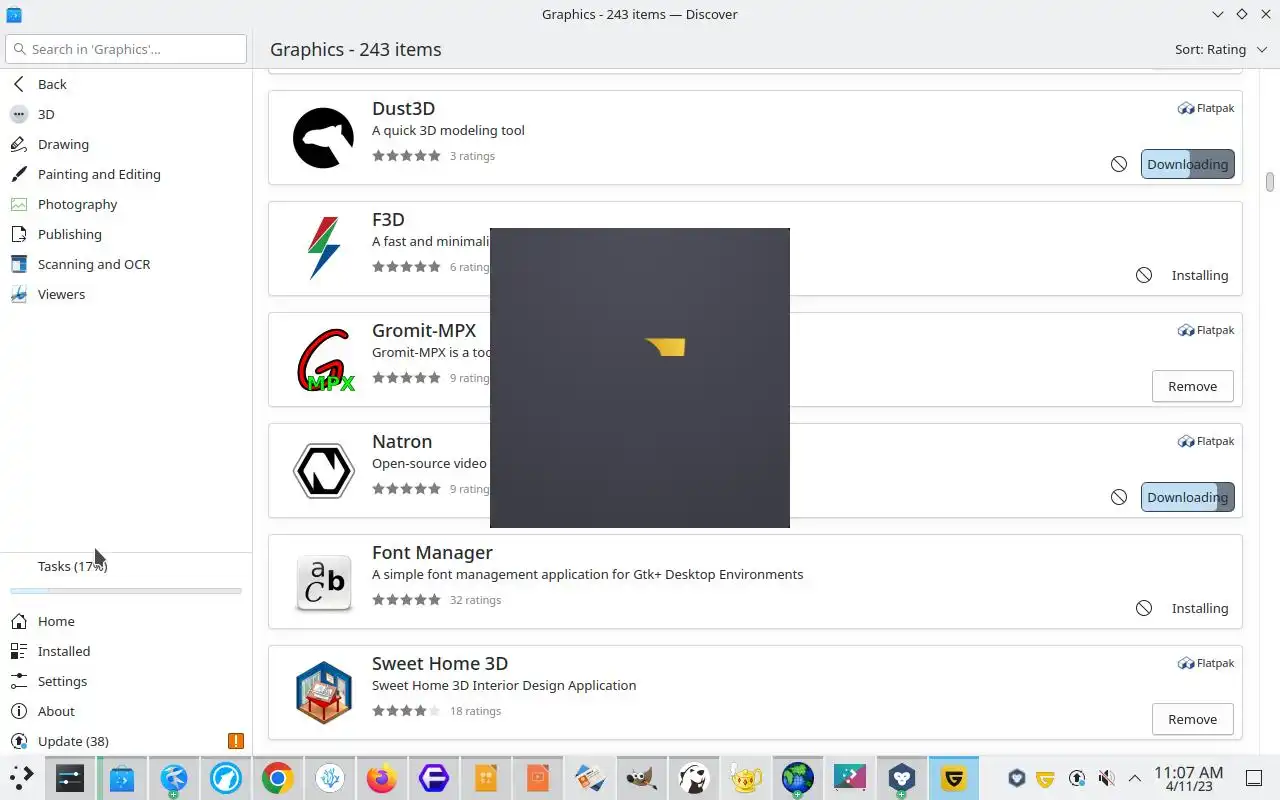Launch Firefox from the taskbar
This screenshot has height=800, width=1280.
[382, 778]
